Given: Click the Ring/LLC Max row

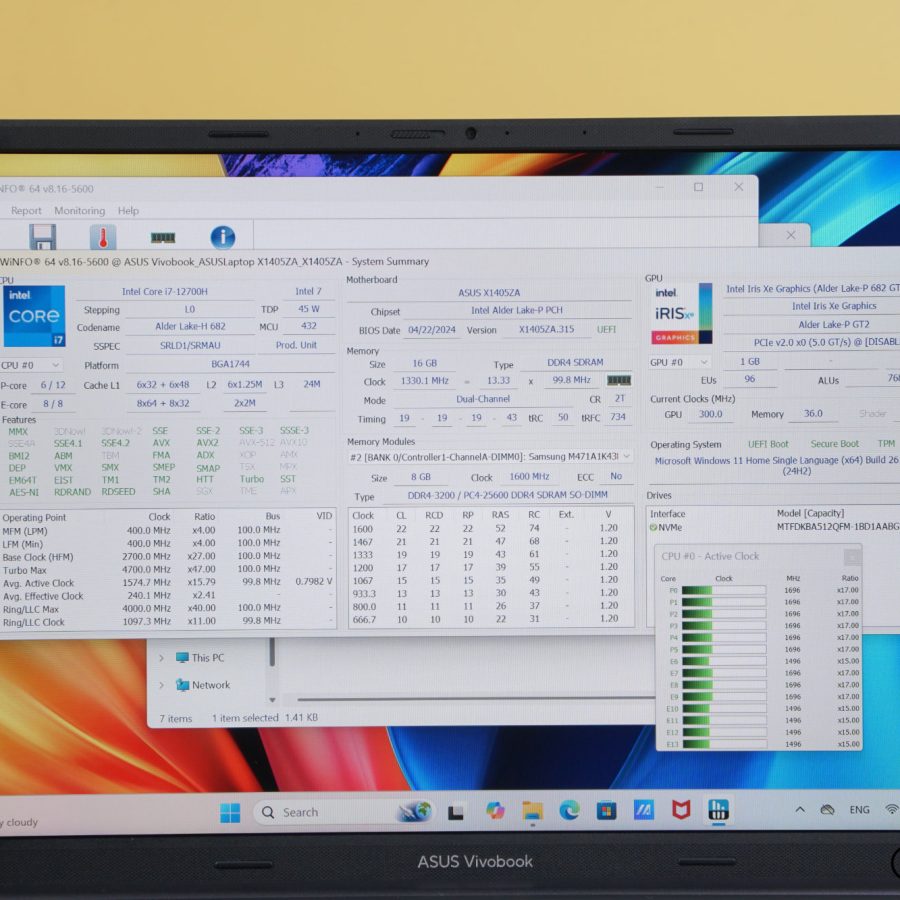Looking at the screenshot, I should 168,608.
